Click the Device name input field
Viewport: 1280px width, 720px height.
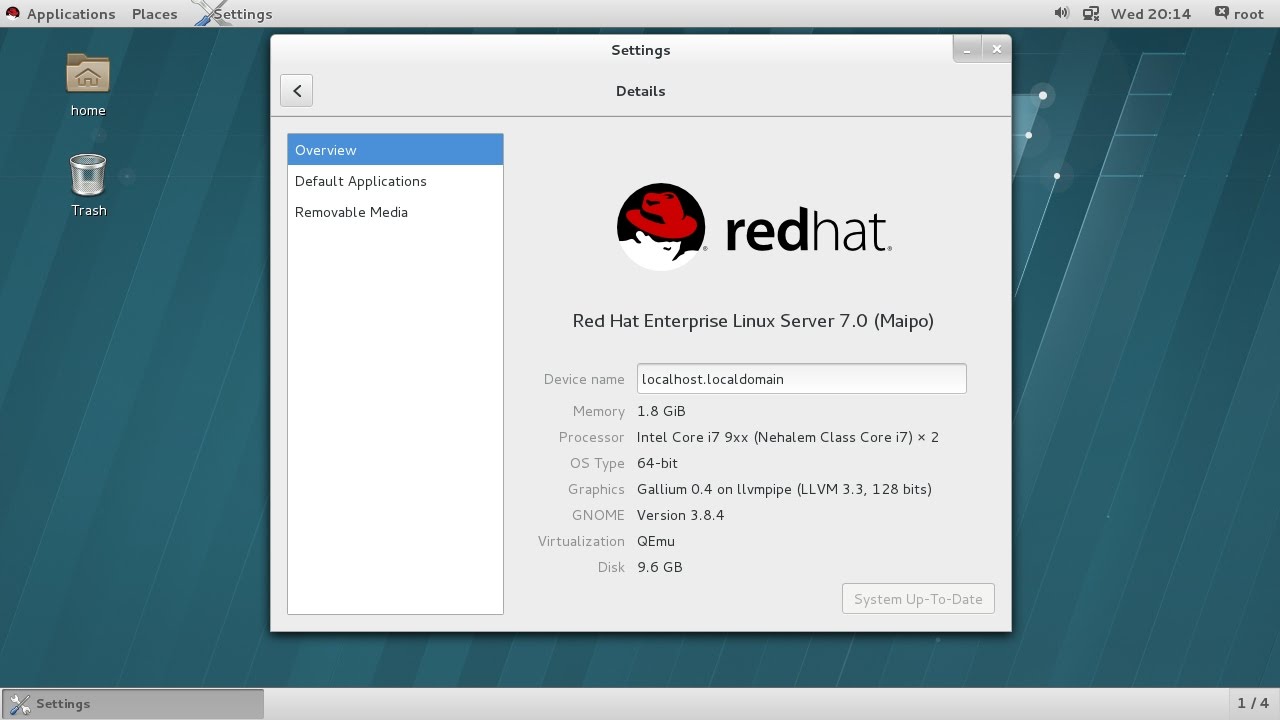801,379
